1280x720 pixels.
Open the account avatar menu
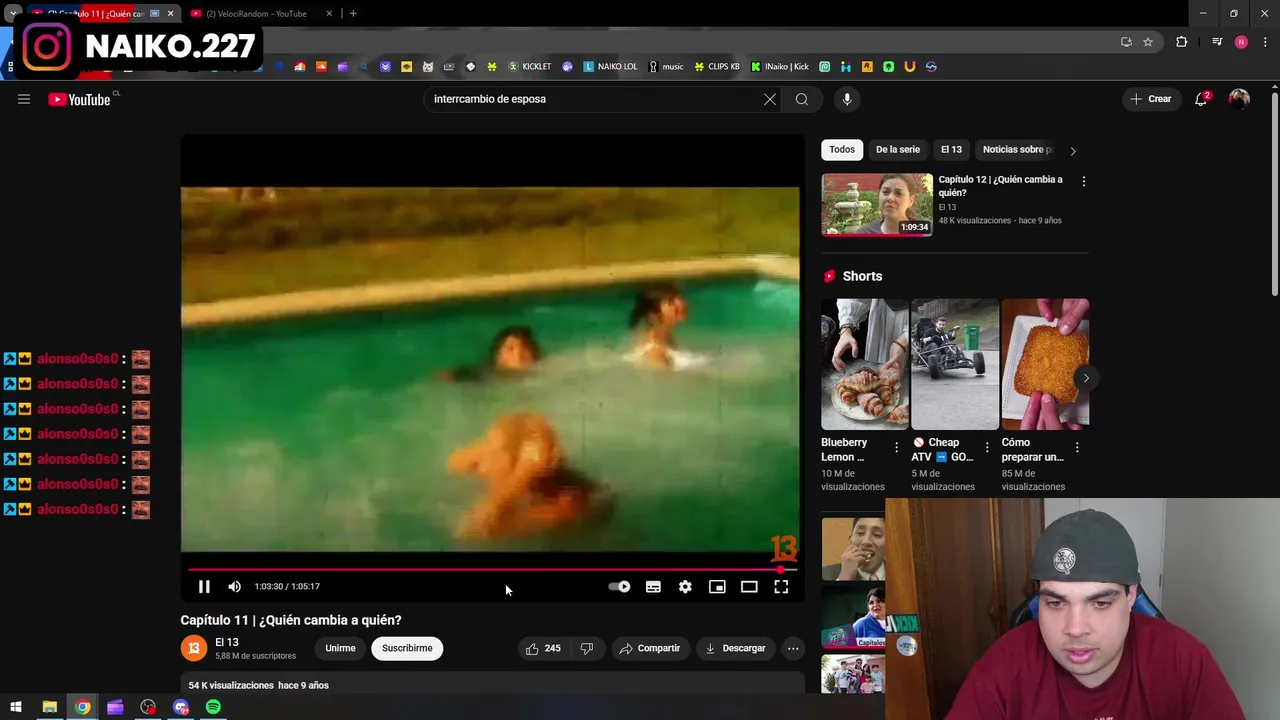pyautogui.click(x=1239, y=99)
